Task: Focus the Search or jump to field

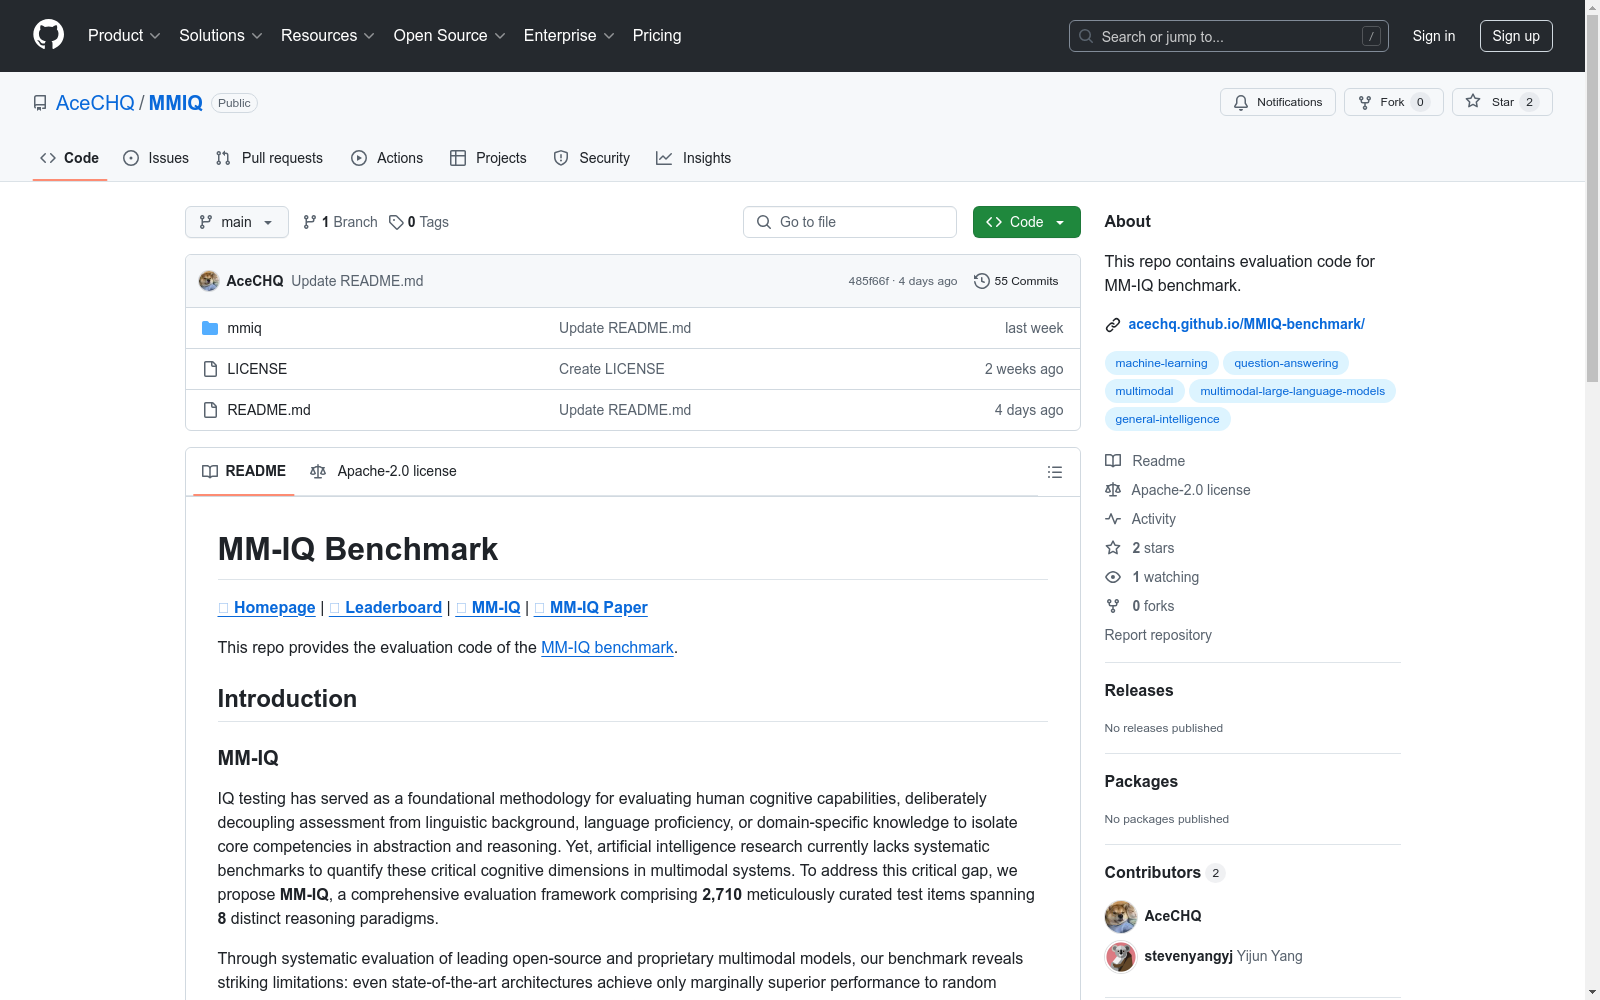Action: [1229, 36]
